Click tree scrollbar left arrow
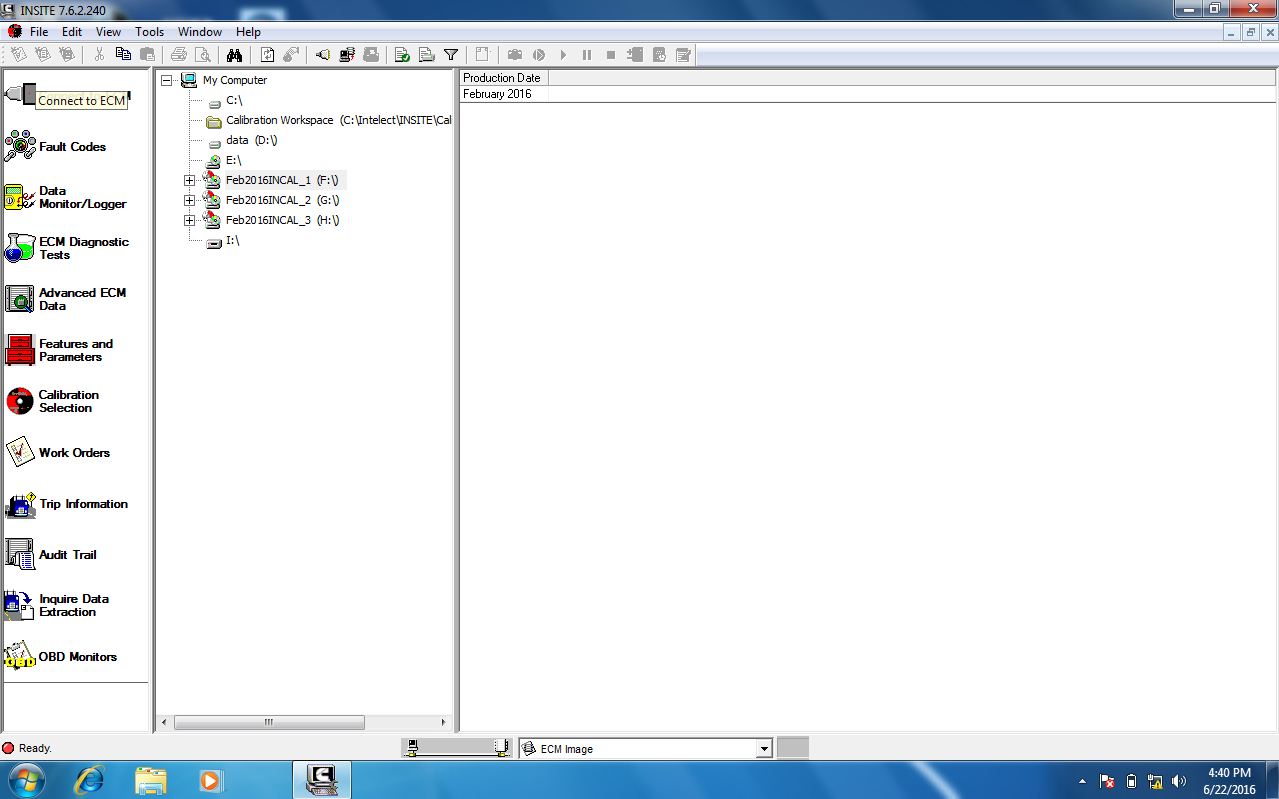The height and width of the screenshot is (799, 1279). click(x=165, y=722)
